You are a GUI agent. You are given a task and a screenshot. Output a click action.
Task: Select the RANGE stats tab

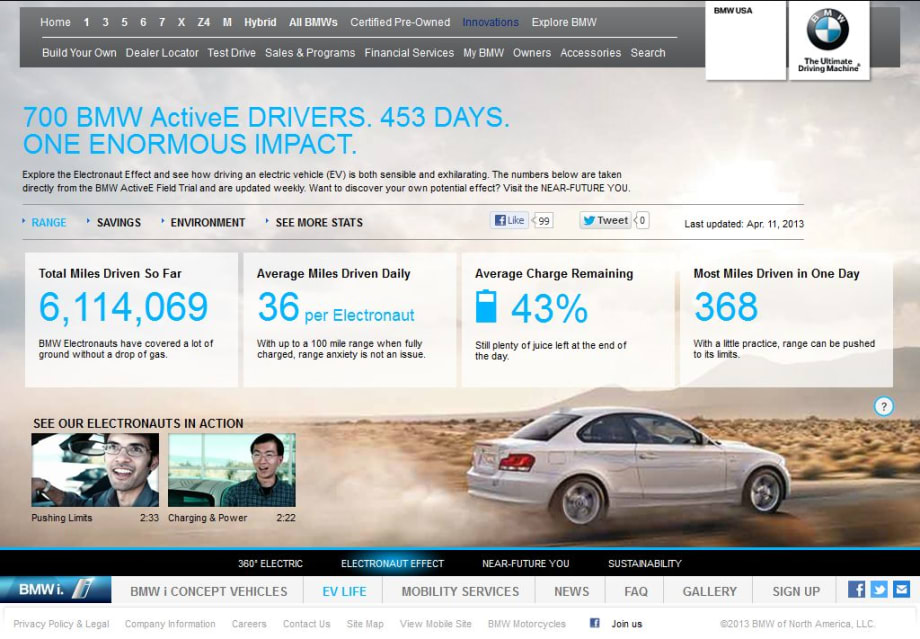(x=49, y=222)
